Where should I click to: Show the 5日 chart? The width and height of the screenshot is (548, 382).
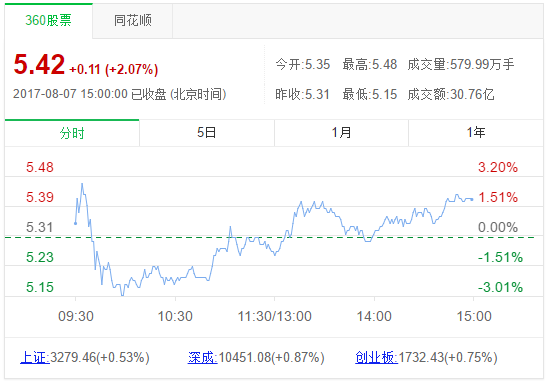(207, 133)
